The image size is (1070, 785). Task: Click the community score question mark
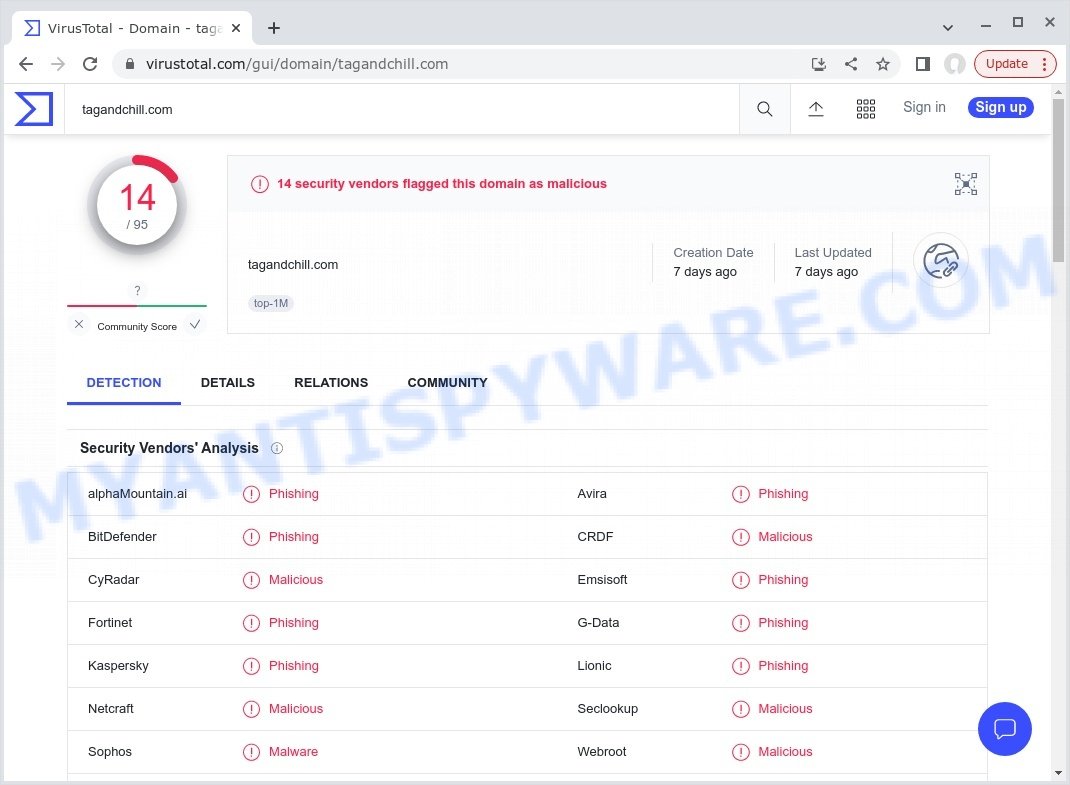(x=137, y=291)
